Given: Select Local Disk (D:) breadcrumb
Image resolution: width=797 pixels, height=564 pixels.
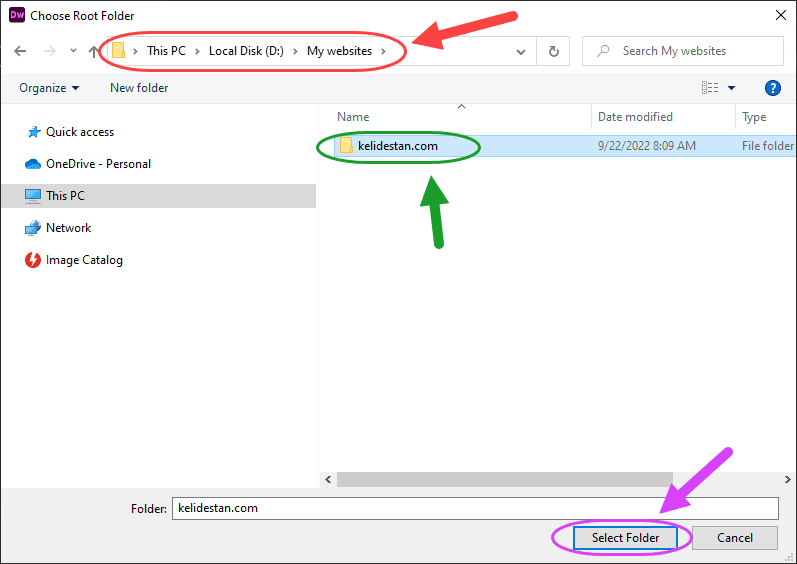Looking at the screenshot, I should pyautogui.click(x=247, y=51).
